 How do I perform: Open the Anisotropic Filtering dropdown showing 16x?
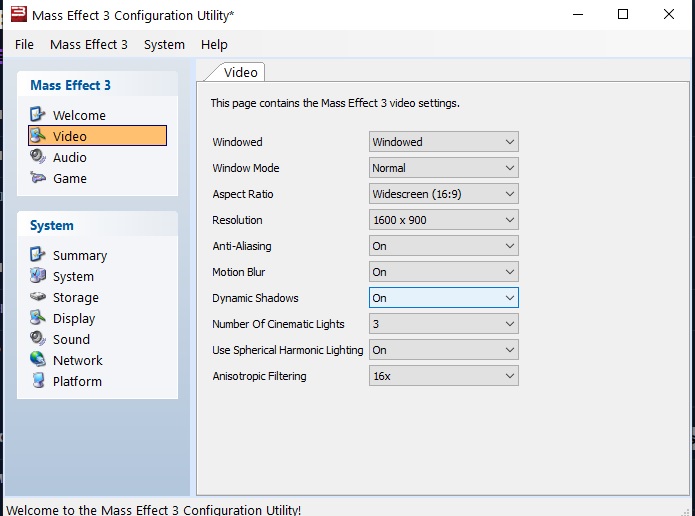pos(444,376)
